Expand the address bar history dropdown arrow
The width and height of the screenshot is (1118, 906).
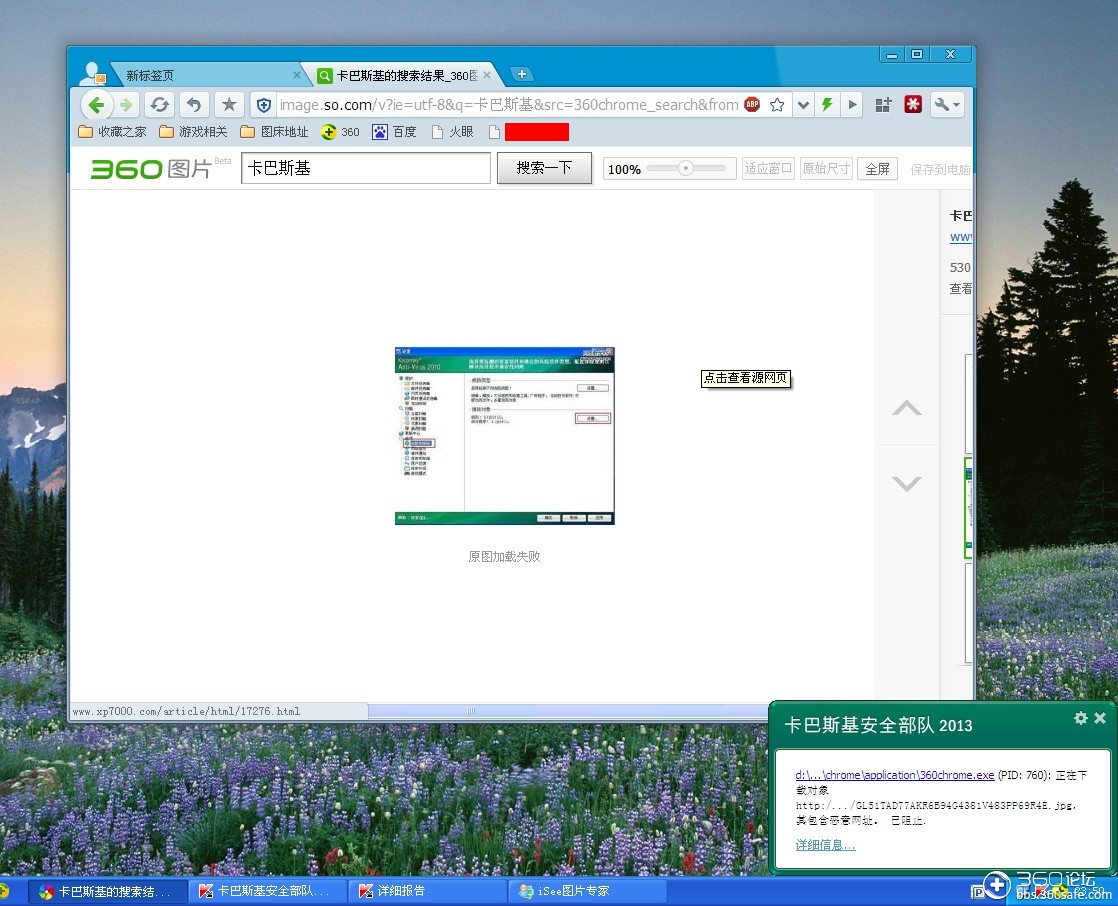click(x=804, y=105)
